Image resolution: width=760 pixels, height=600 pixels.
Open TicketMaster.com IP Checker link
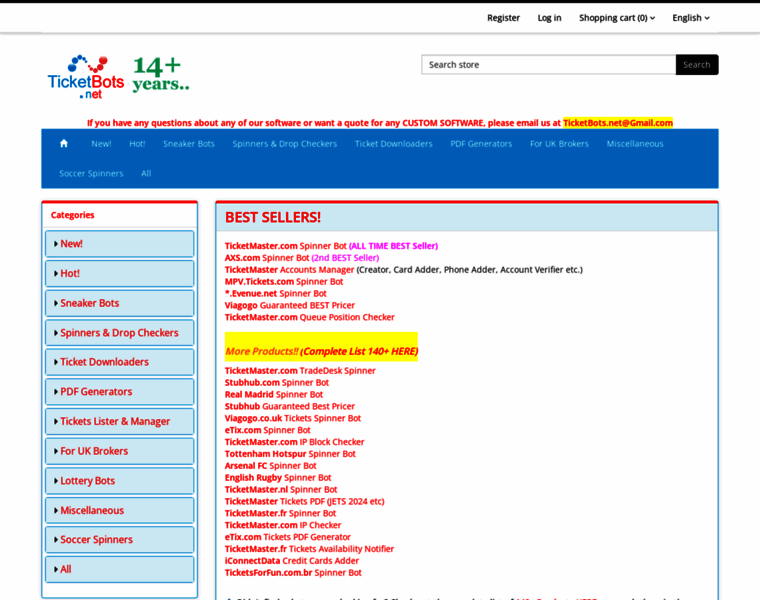tap(283, 525)
